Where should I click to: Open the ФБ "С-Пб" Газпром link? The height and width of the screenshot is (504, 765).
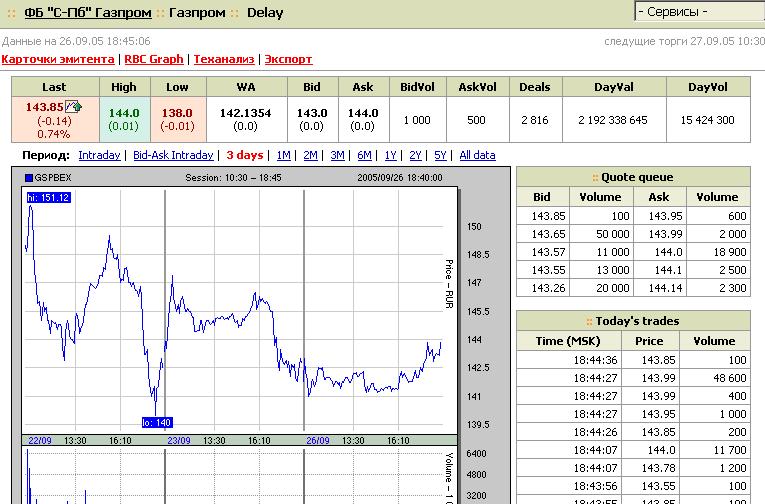[88, 13]
